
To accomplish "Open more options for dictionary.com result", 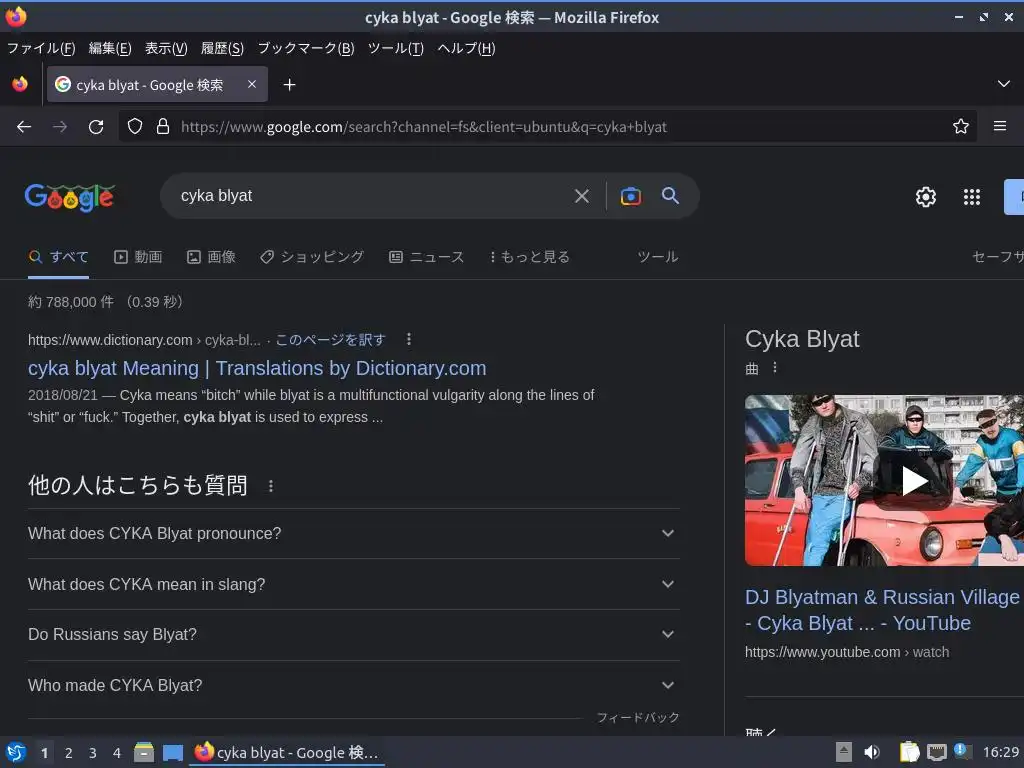I will (409, 339).
